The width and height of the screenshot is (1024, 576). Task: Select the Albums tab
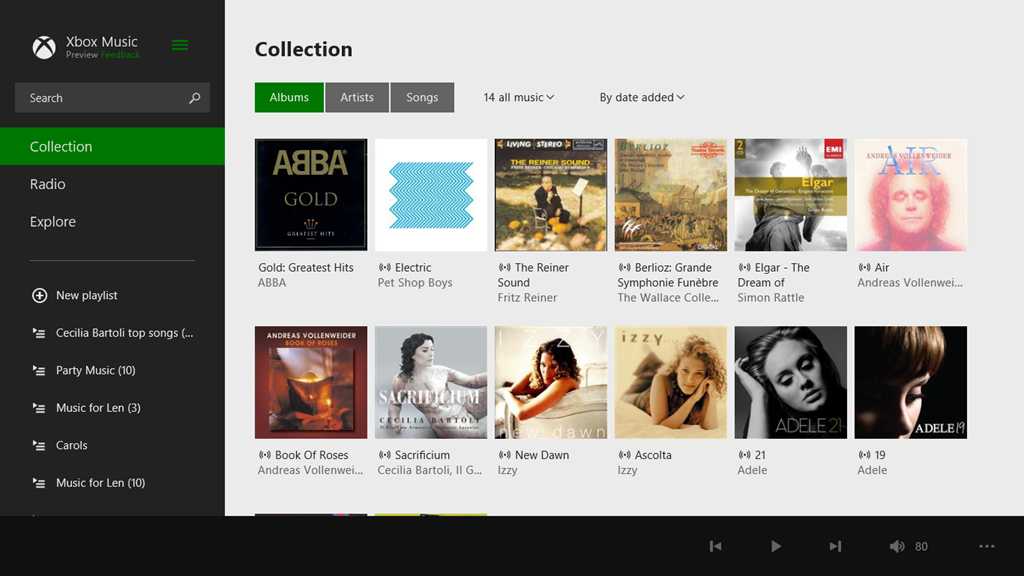click(x=289, y=97)
